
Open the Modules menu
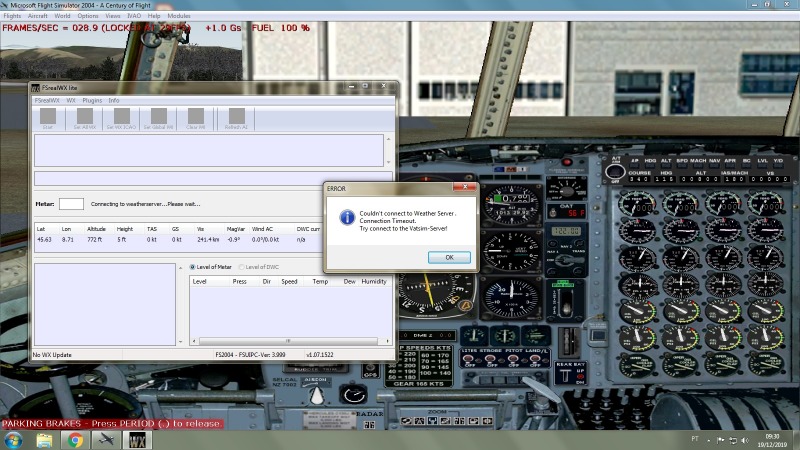click(179, 16)
